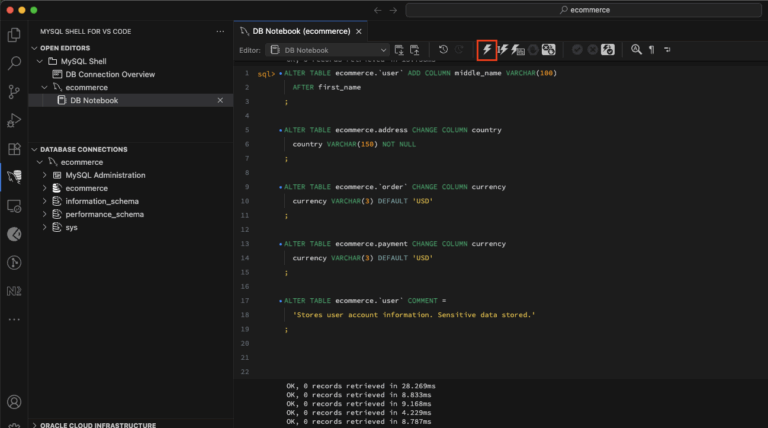
Task: Expand the performance_schema database node
Action: tap(45, 214)
